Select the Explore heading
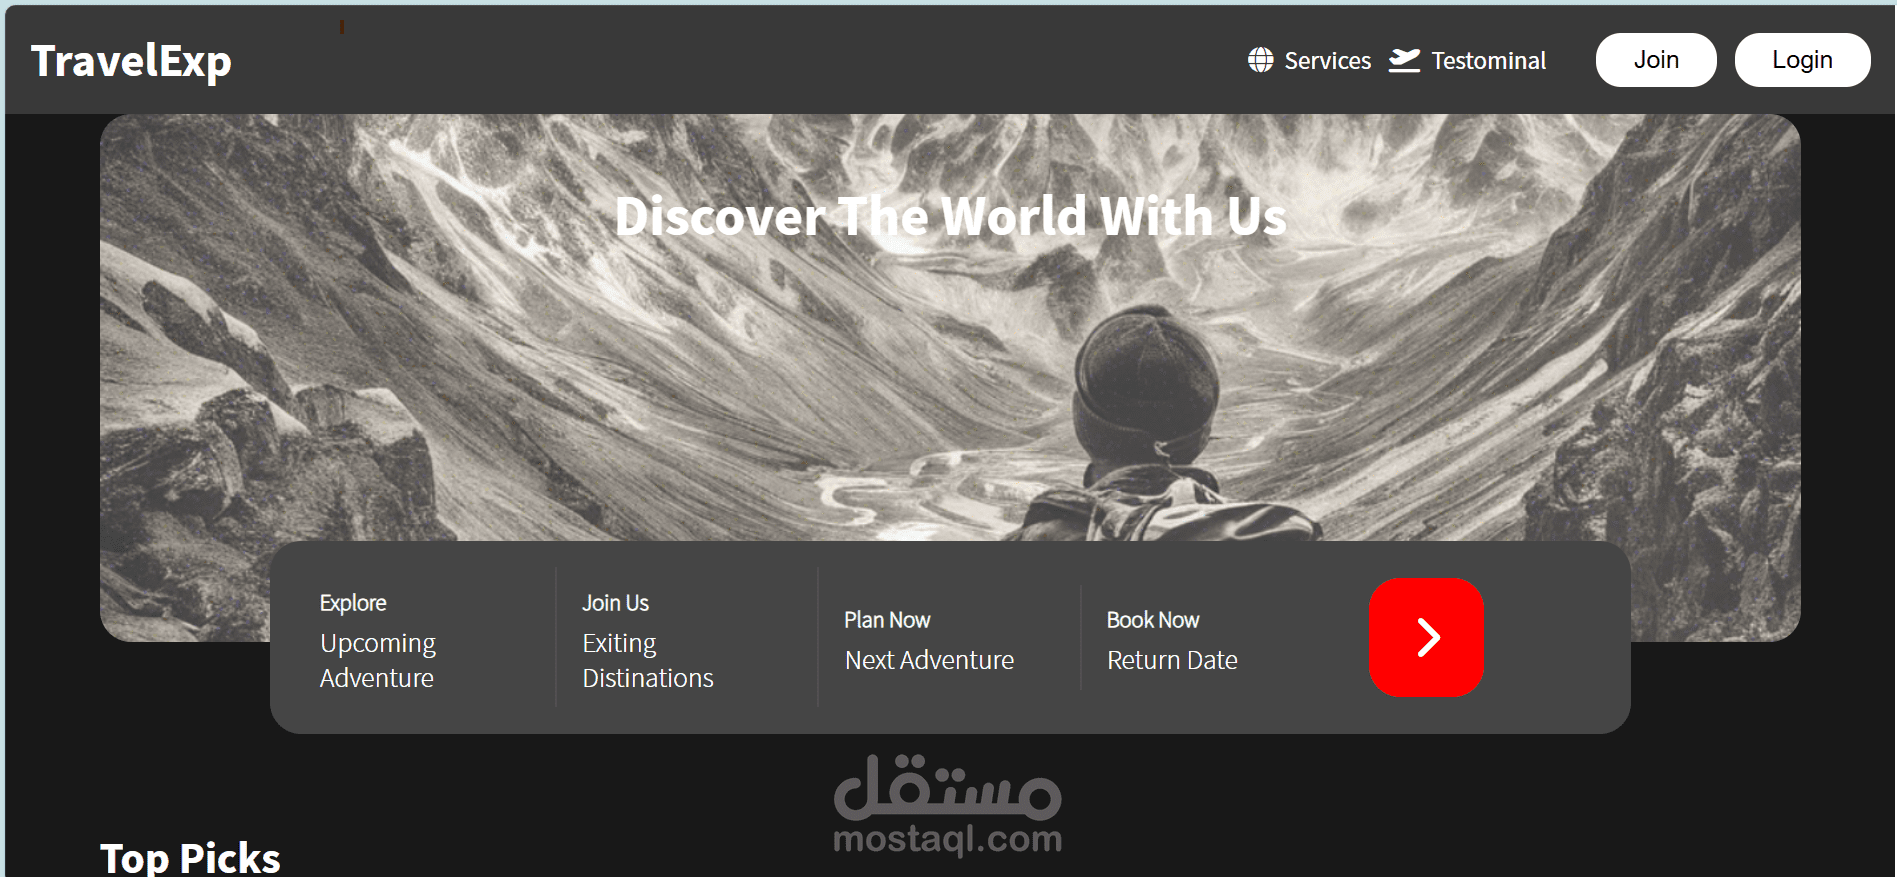Screen dimensions: 1897x877 [353, 603]
